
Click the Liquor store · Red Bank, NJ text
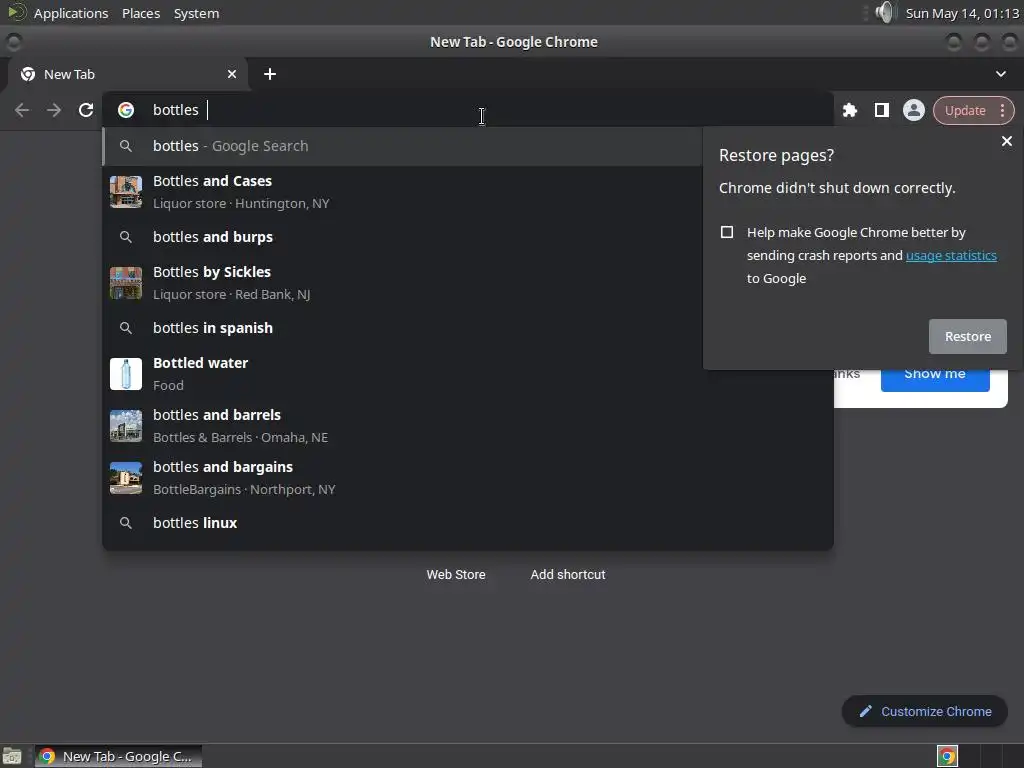(x=231, y=295)
